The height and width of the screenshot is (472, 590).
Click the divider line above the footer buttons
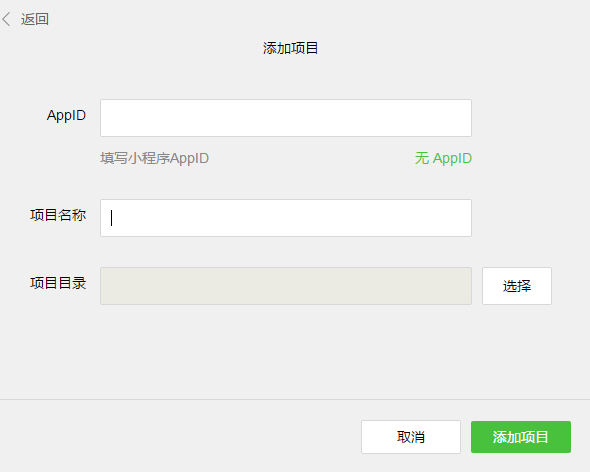pyautogui.click(x=295, y=399)
